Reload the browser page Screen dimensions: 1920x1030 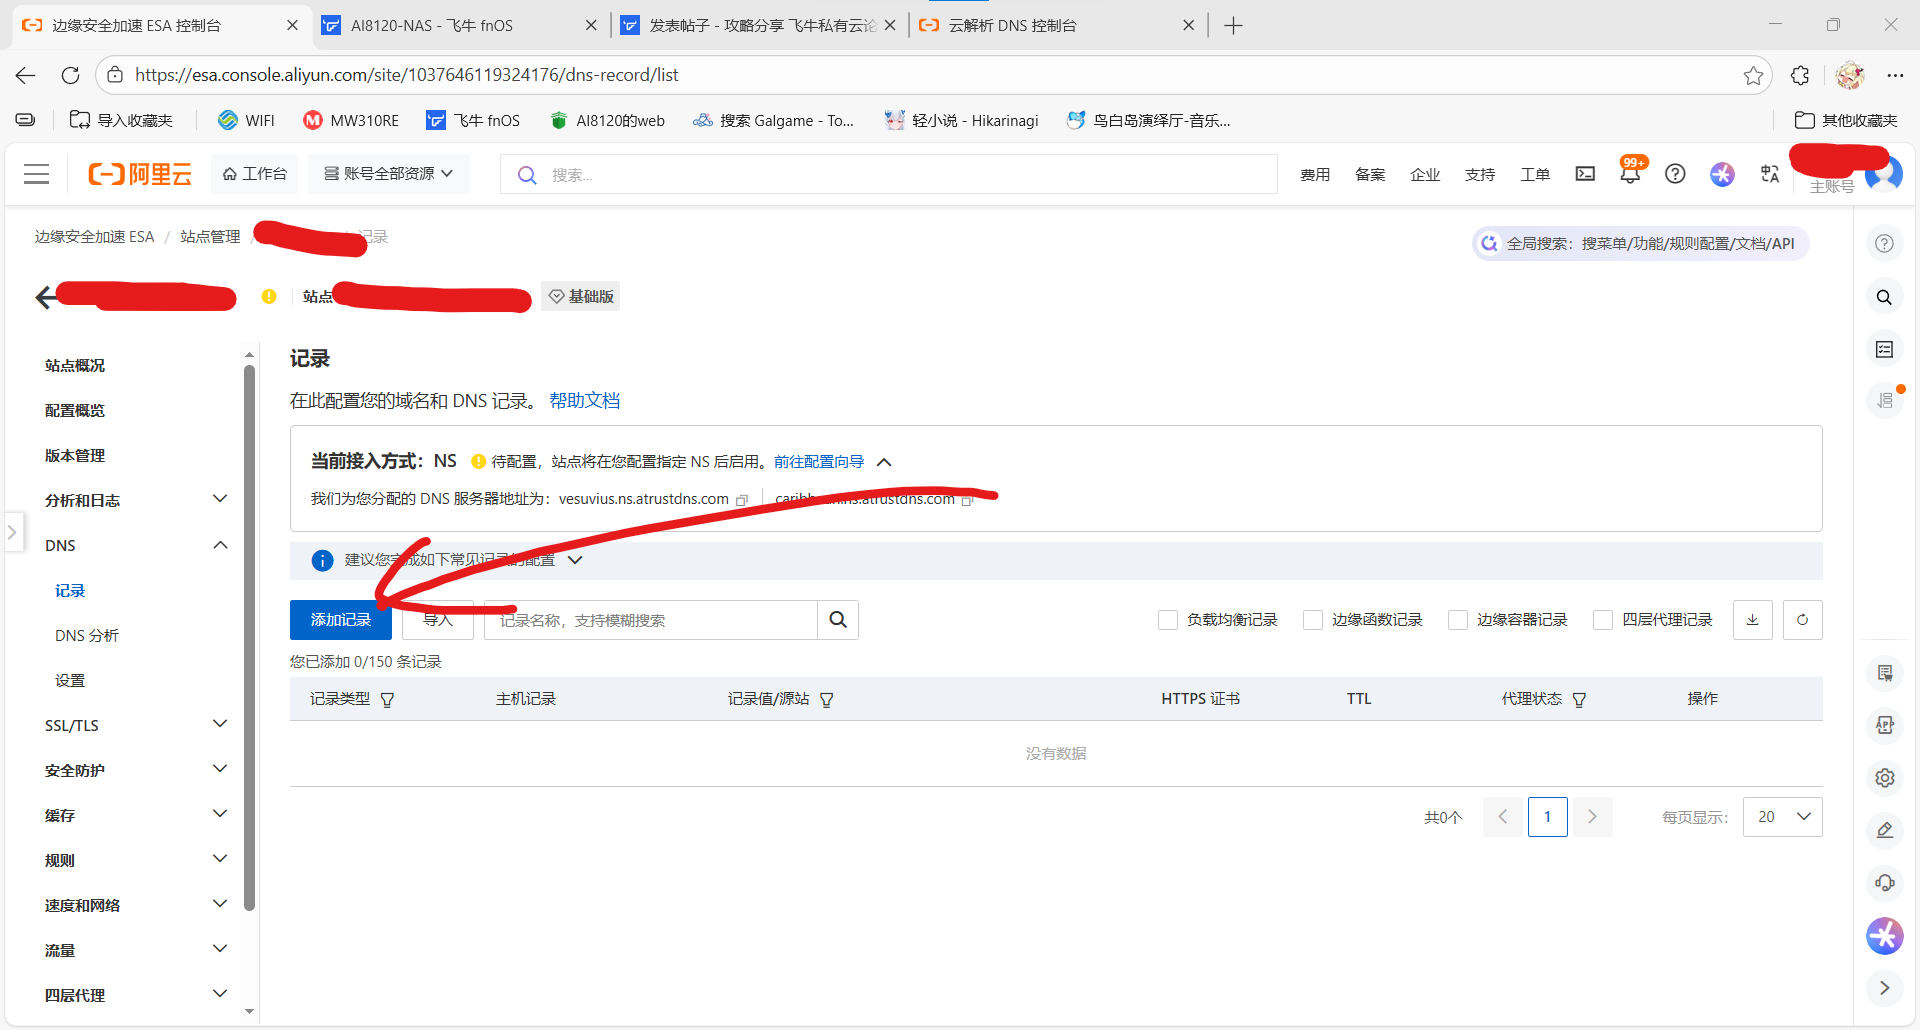point(70,75)
